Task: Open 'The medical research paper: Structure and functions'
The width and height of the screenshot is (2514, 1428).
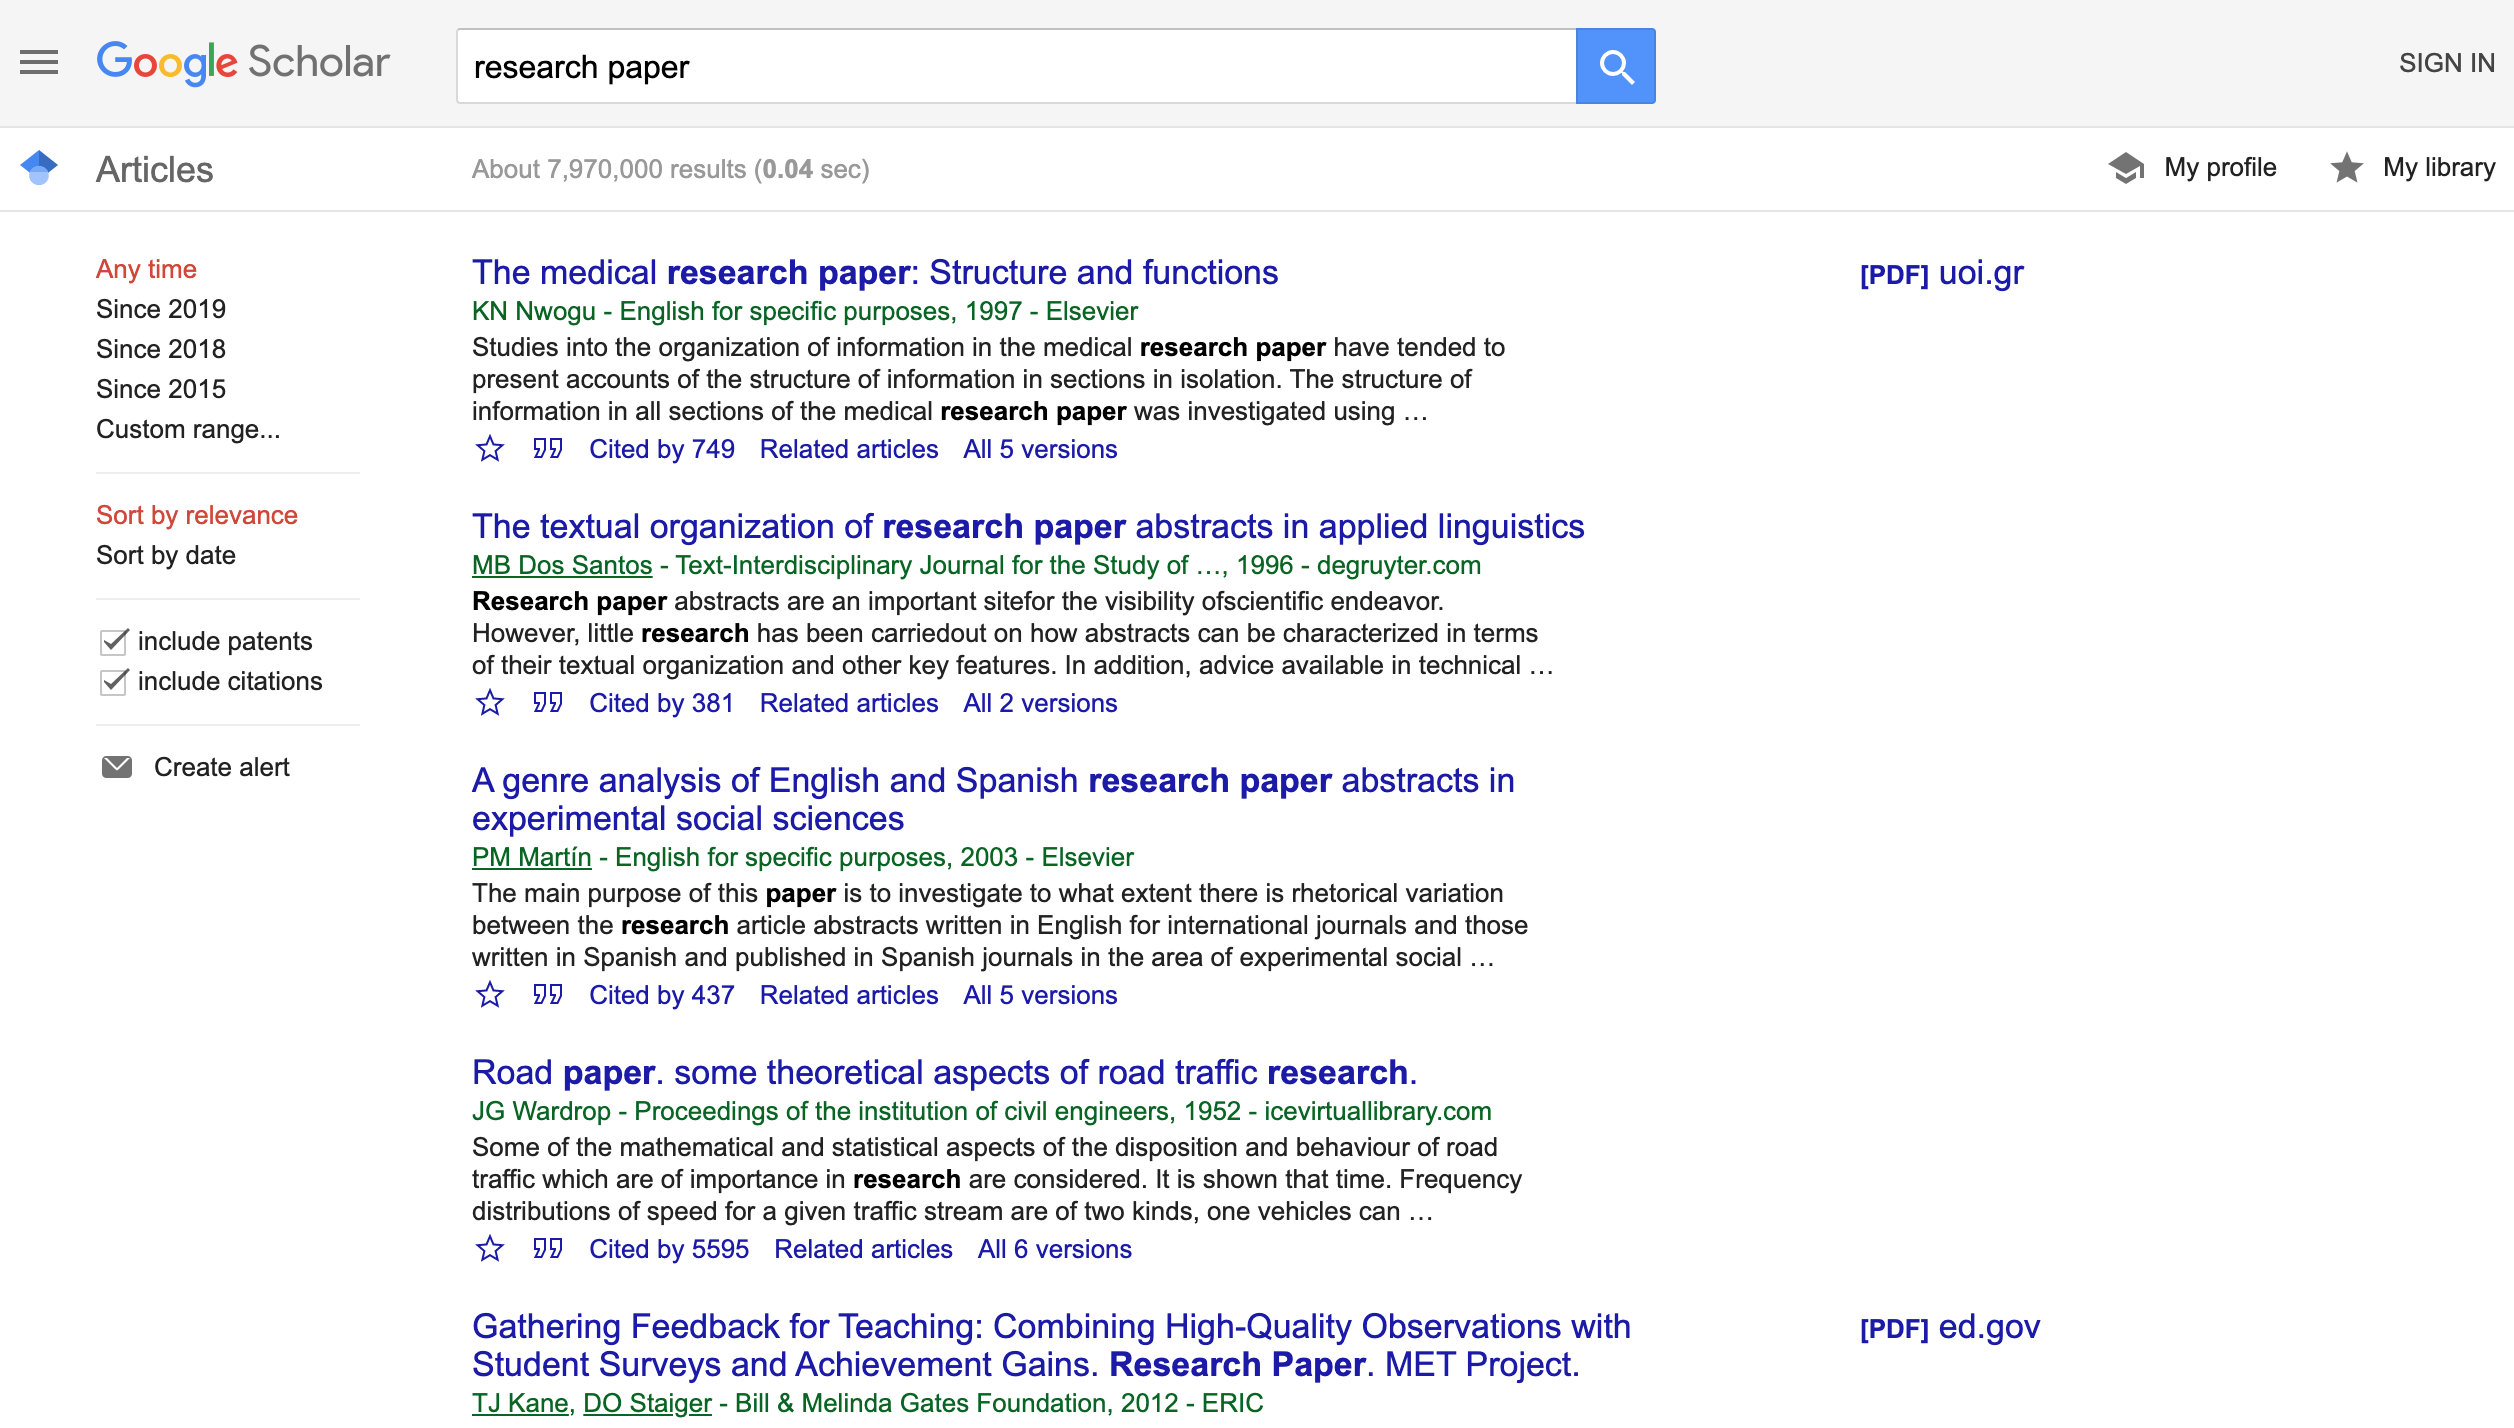Action: click(x=875, y=272)
